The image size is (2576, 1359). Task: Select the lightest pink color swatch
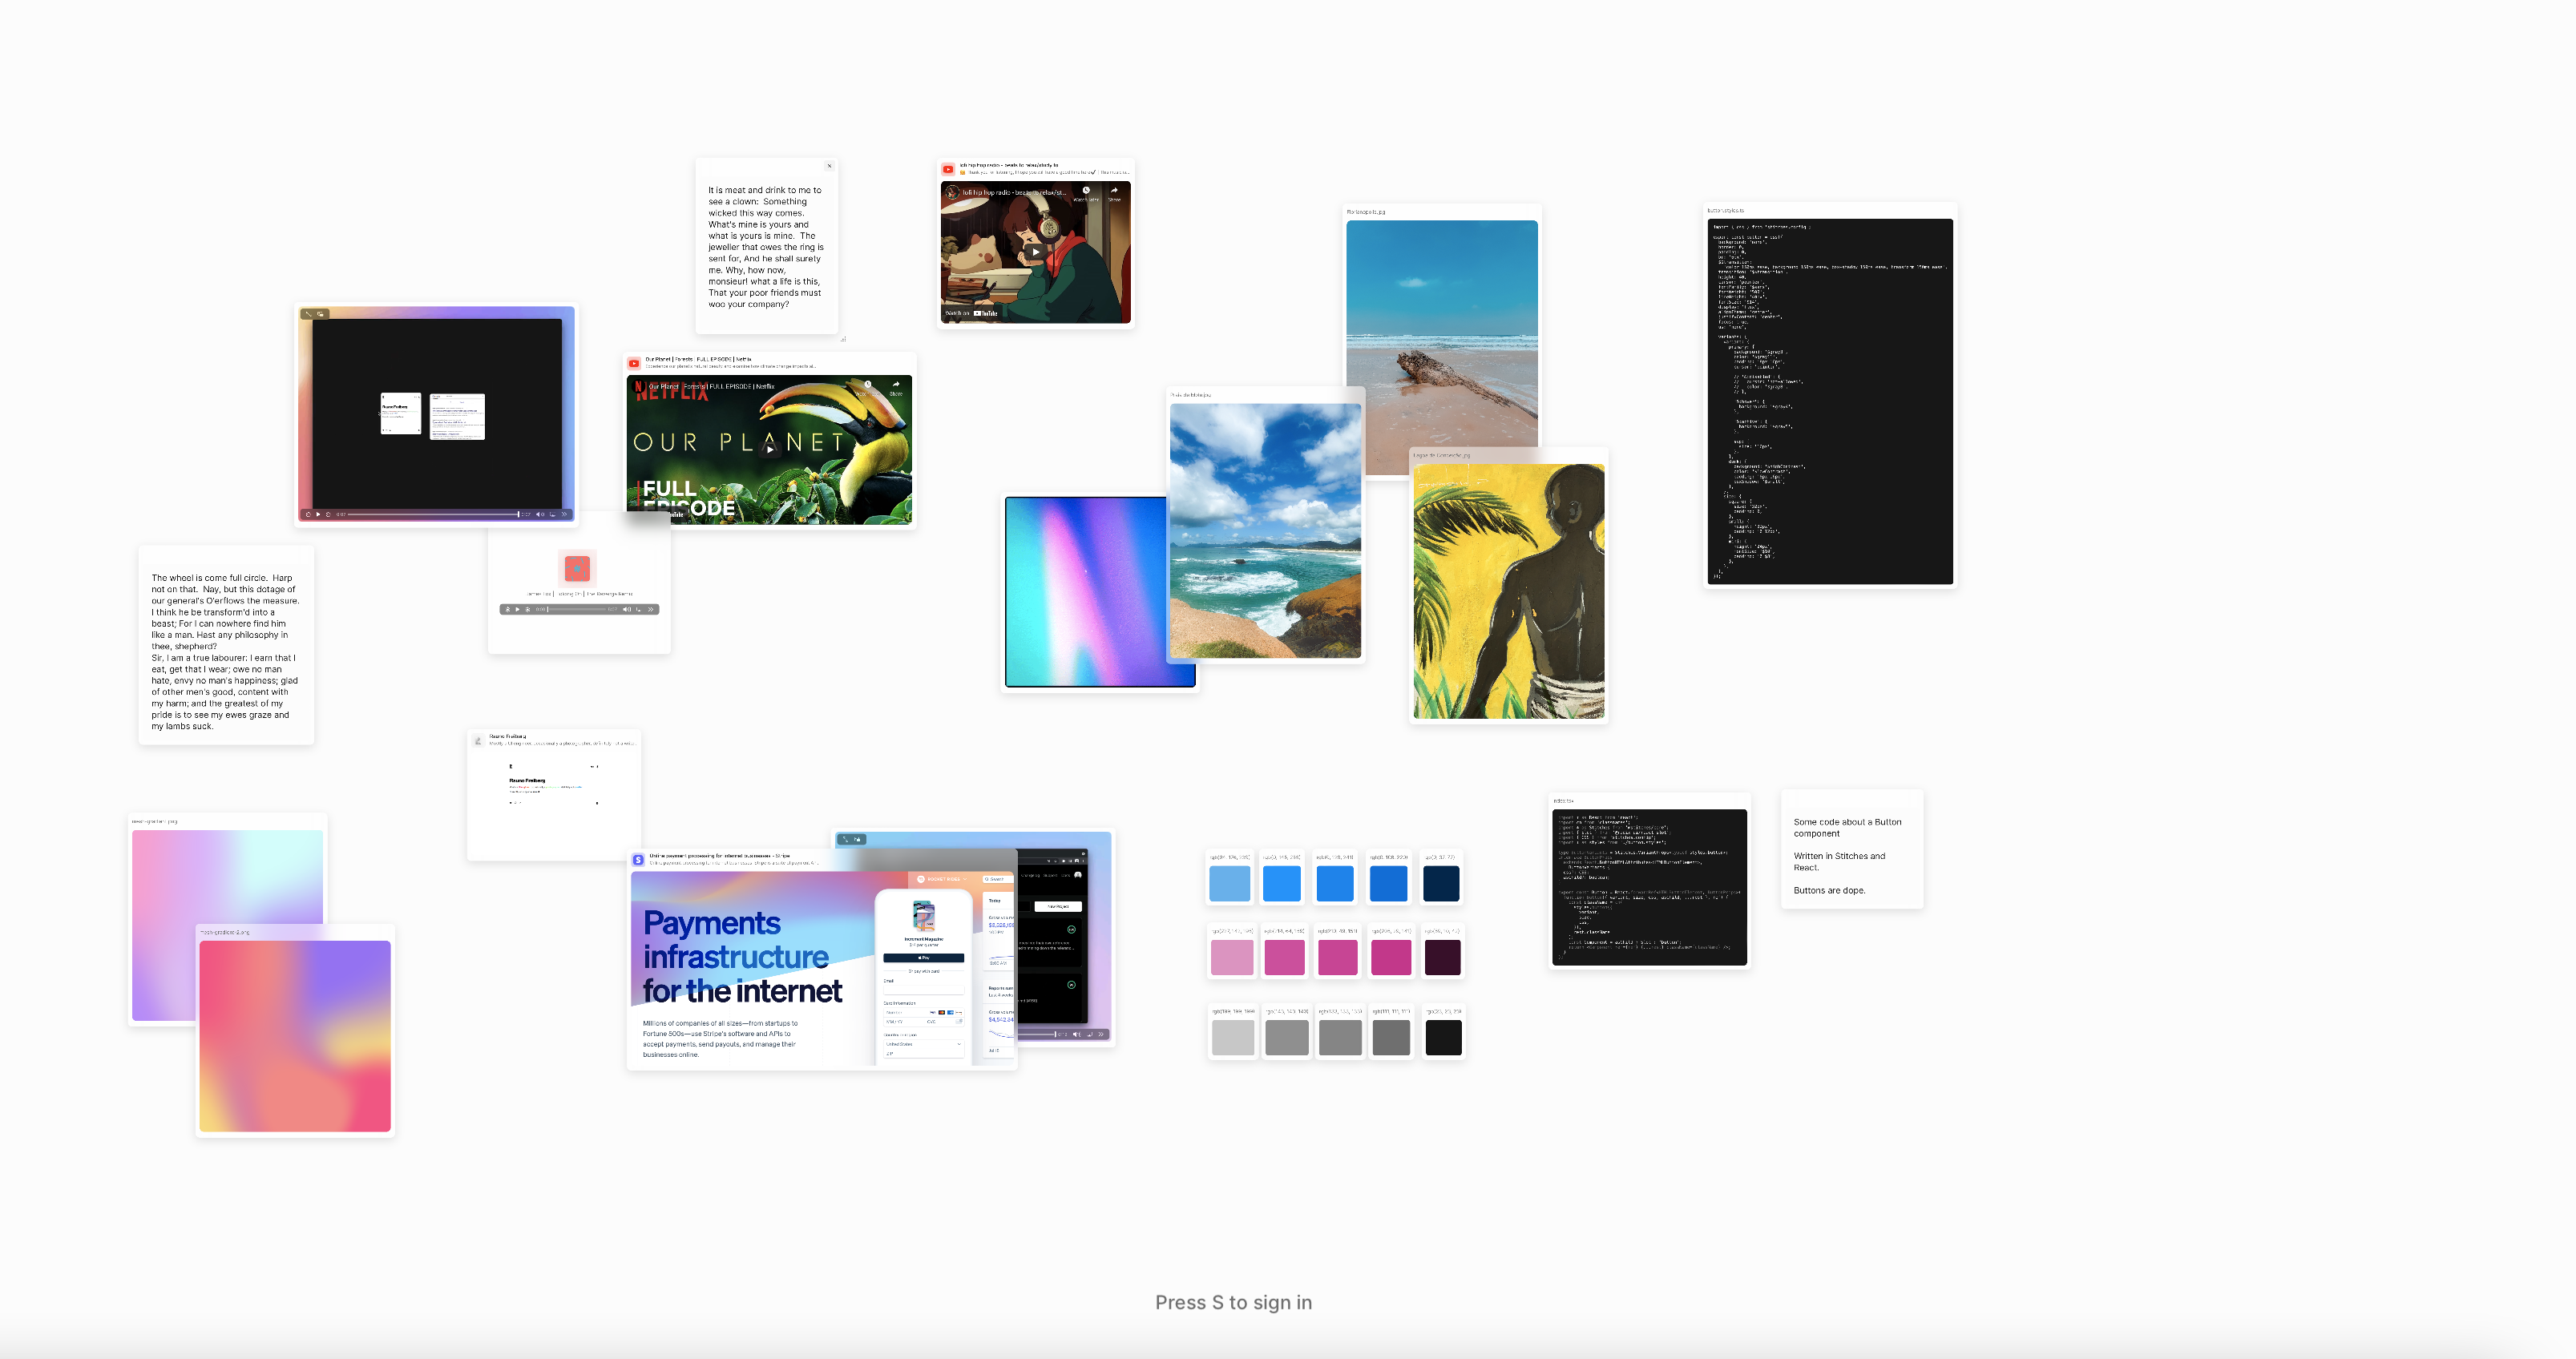[x=1232, y=958]
